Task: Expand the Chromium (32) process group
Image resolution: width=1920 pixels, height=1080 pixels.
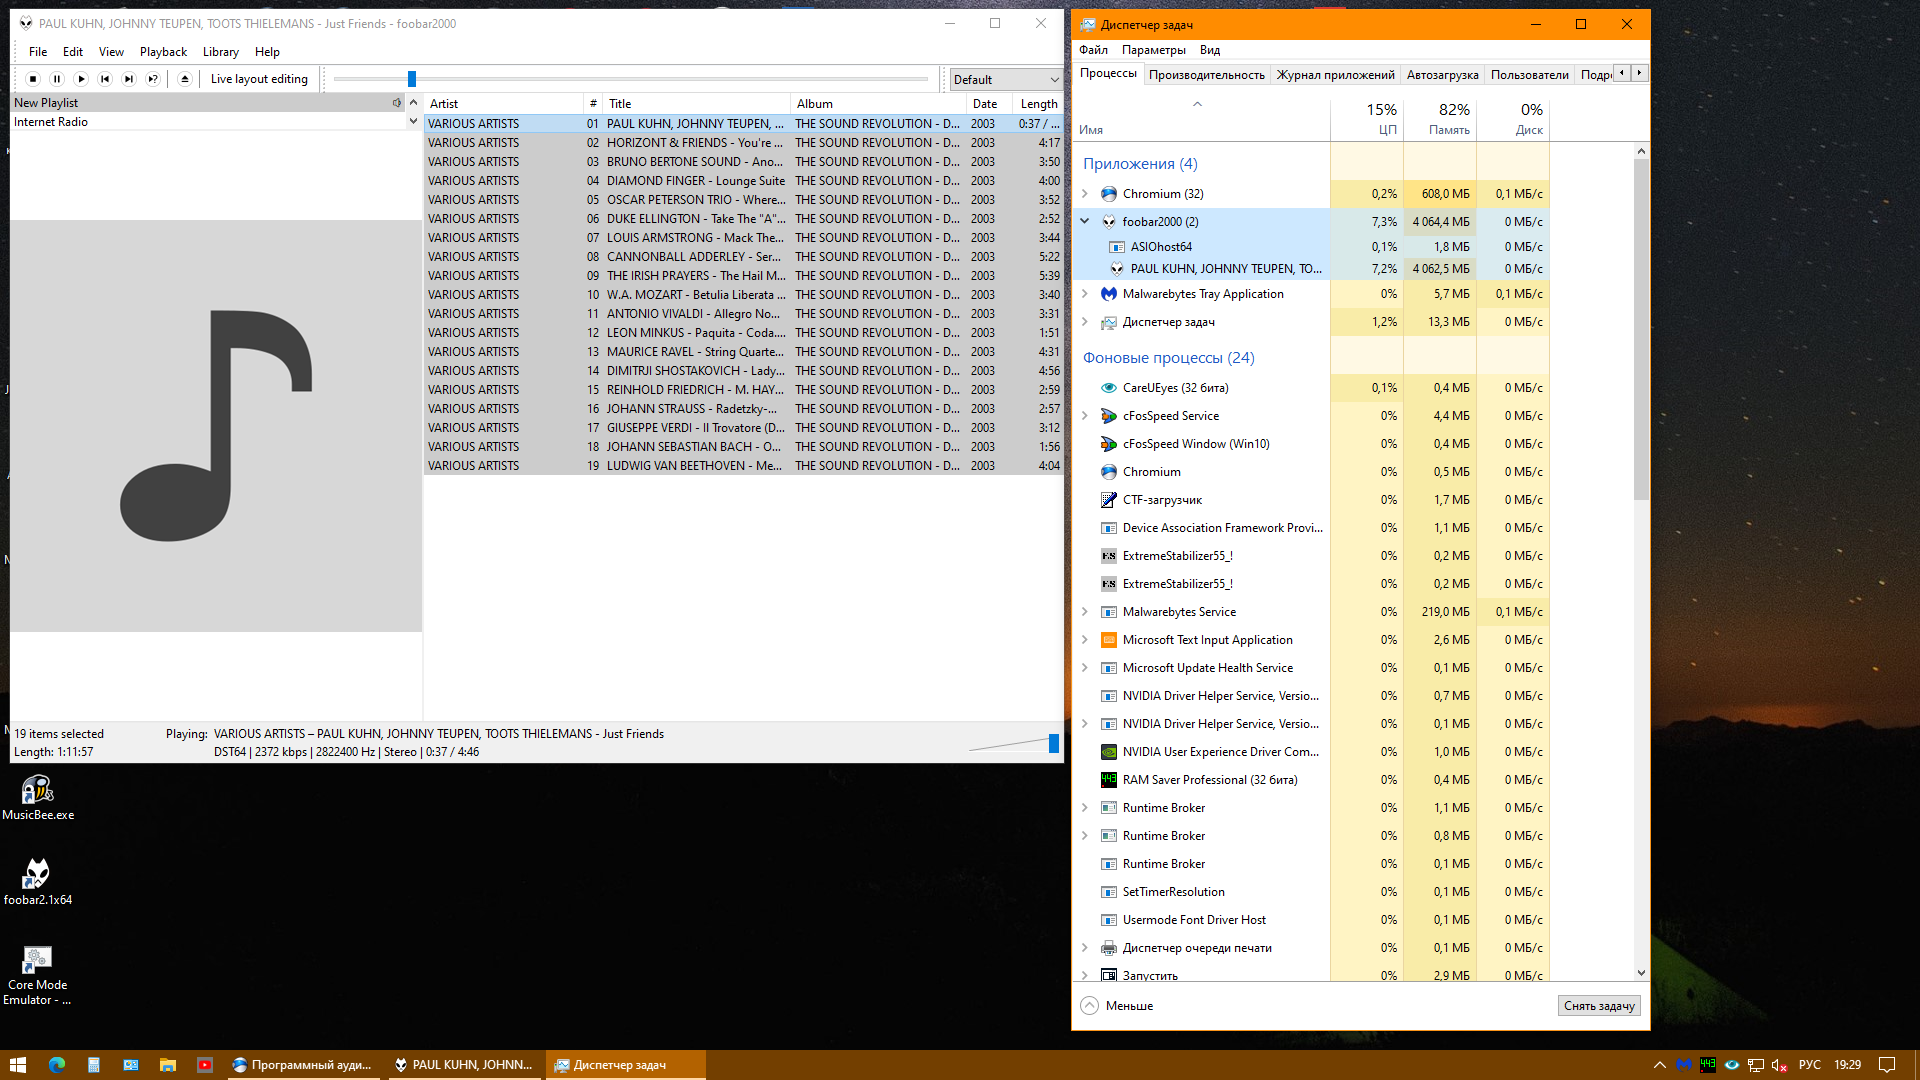Action: pos(1085,194)
